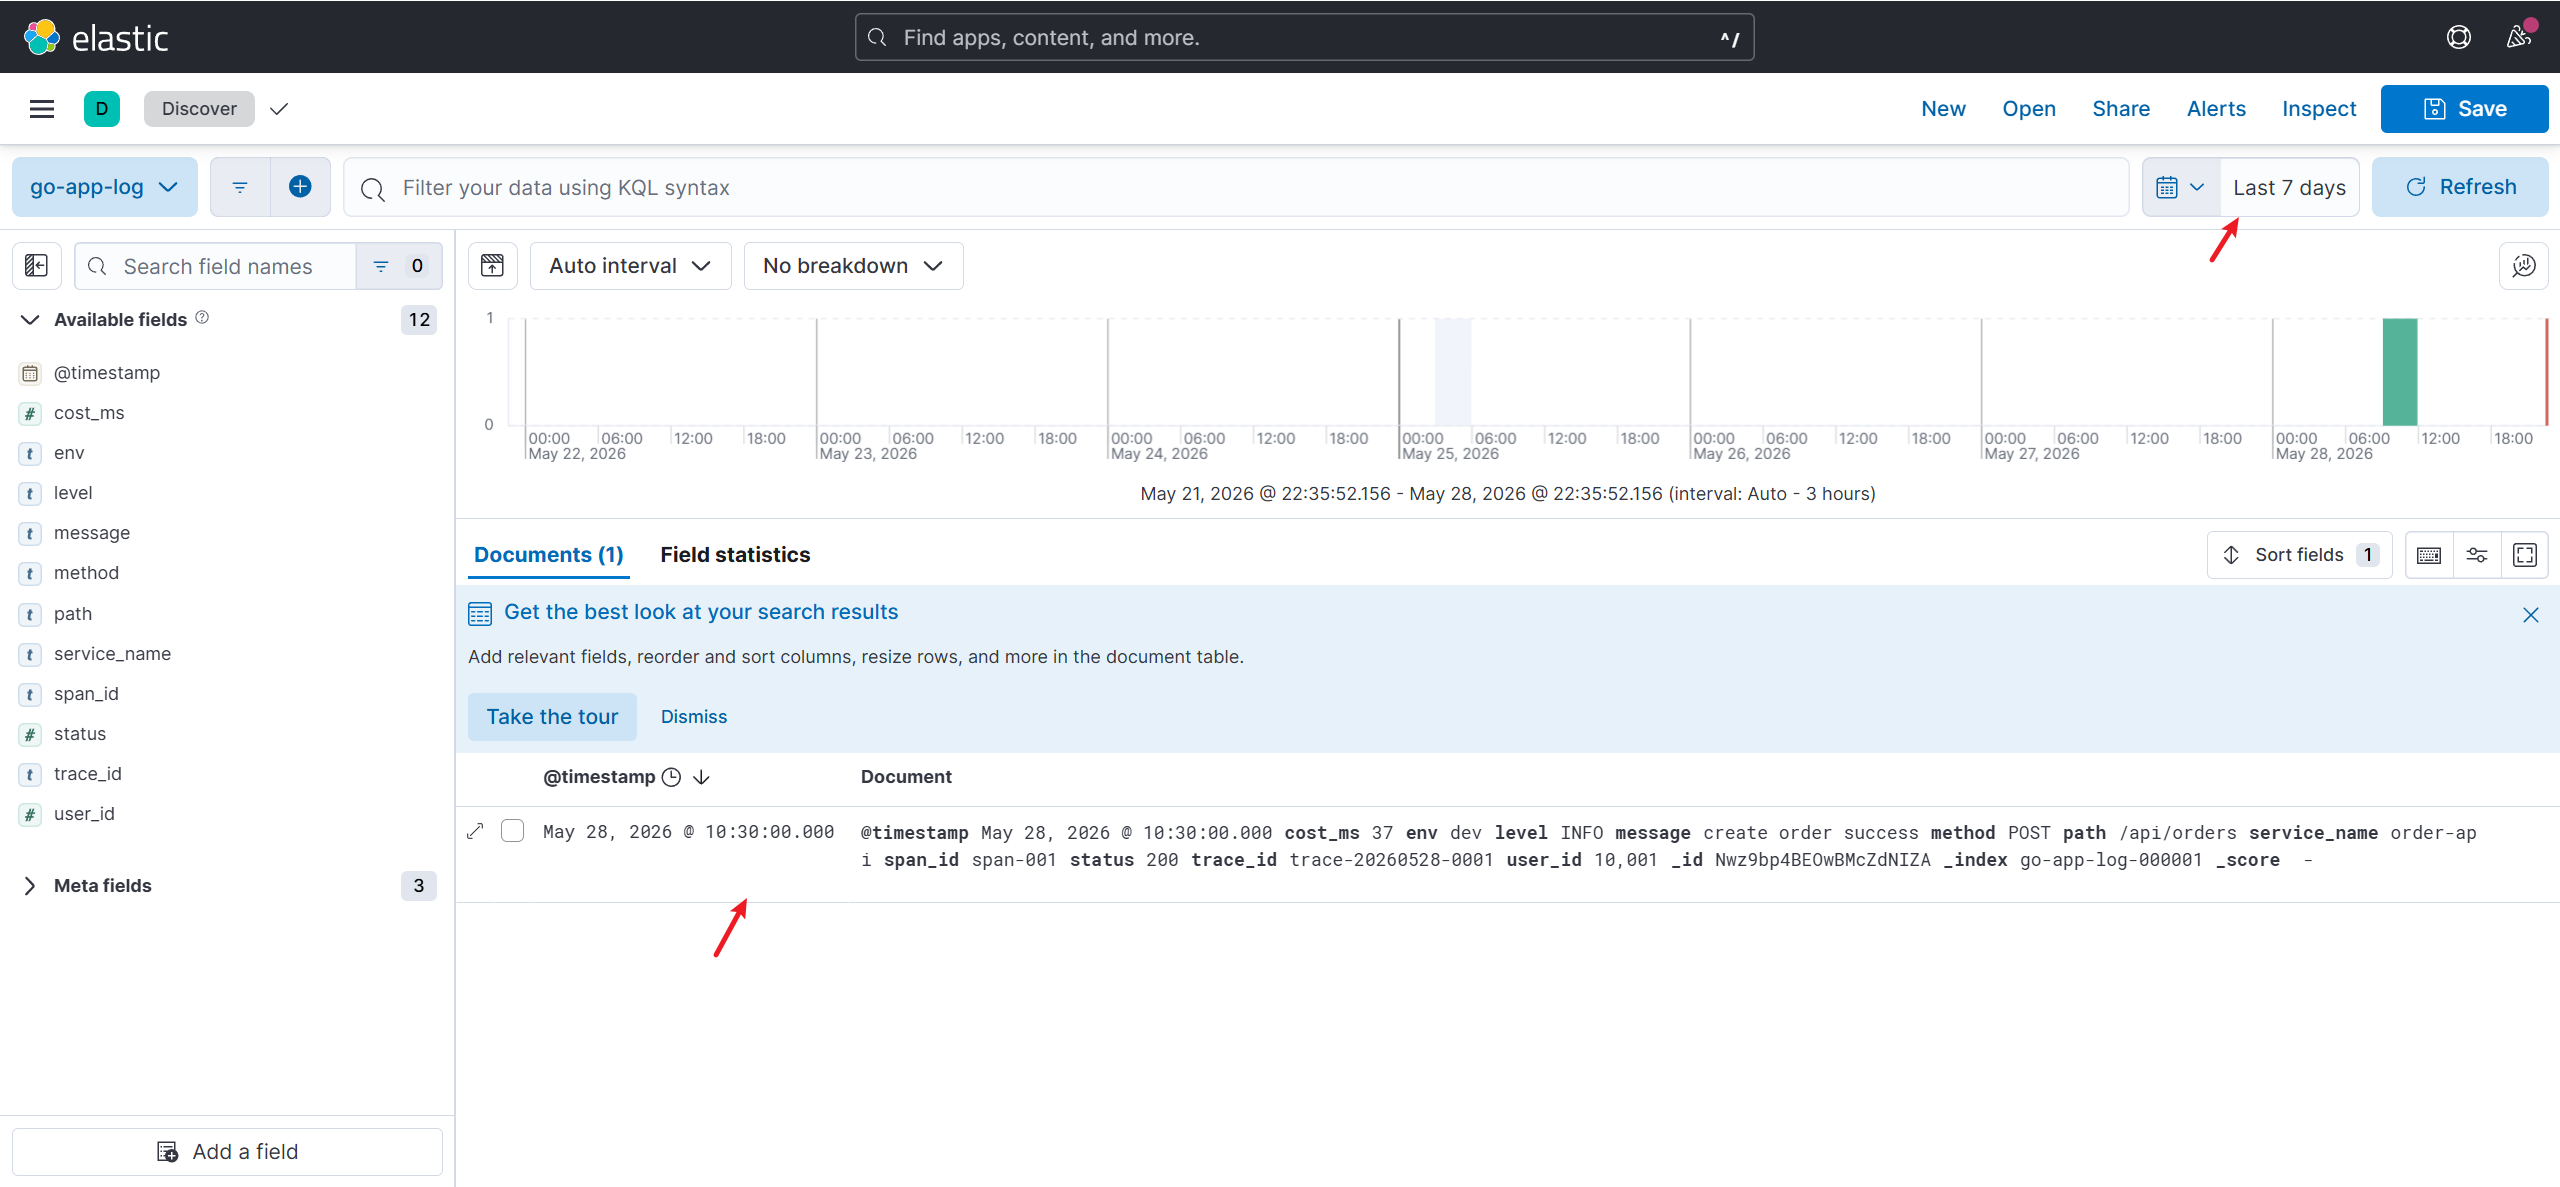Enter full screen for the document table
Image resolution: width=2560 pixels, height=1187 pixels.
[2525, 555]
